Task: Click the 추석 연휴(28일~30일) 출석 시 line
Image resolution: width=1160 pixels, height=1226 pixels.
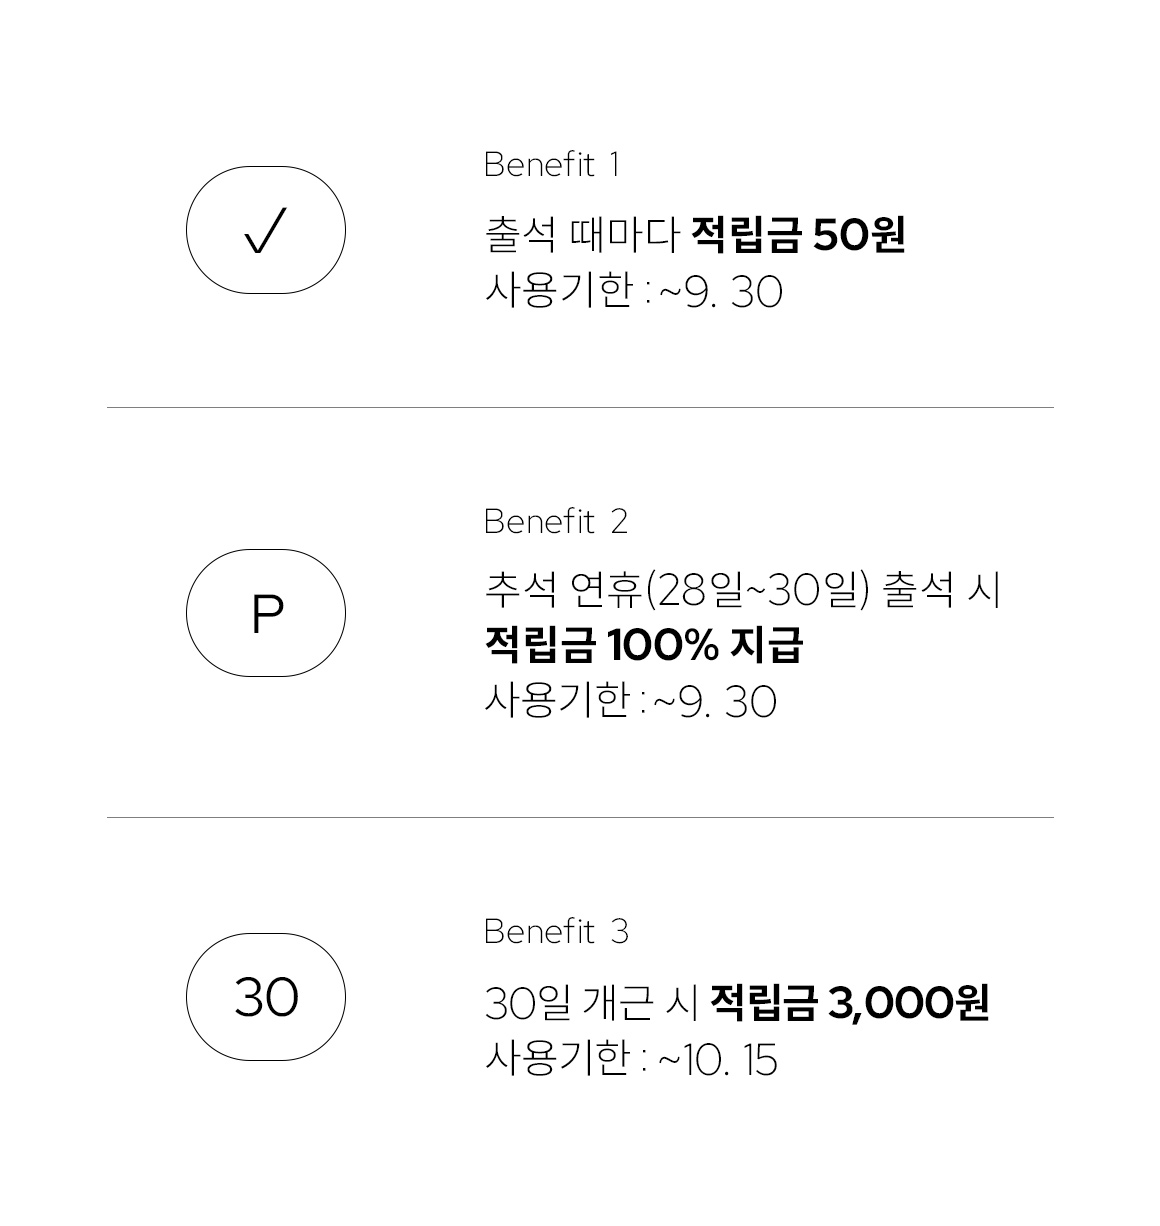Action: 742,590
